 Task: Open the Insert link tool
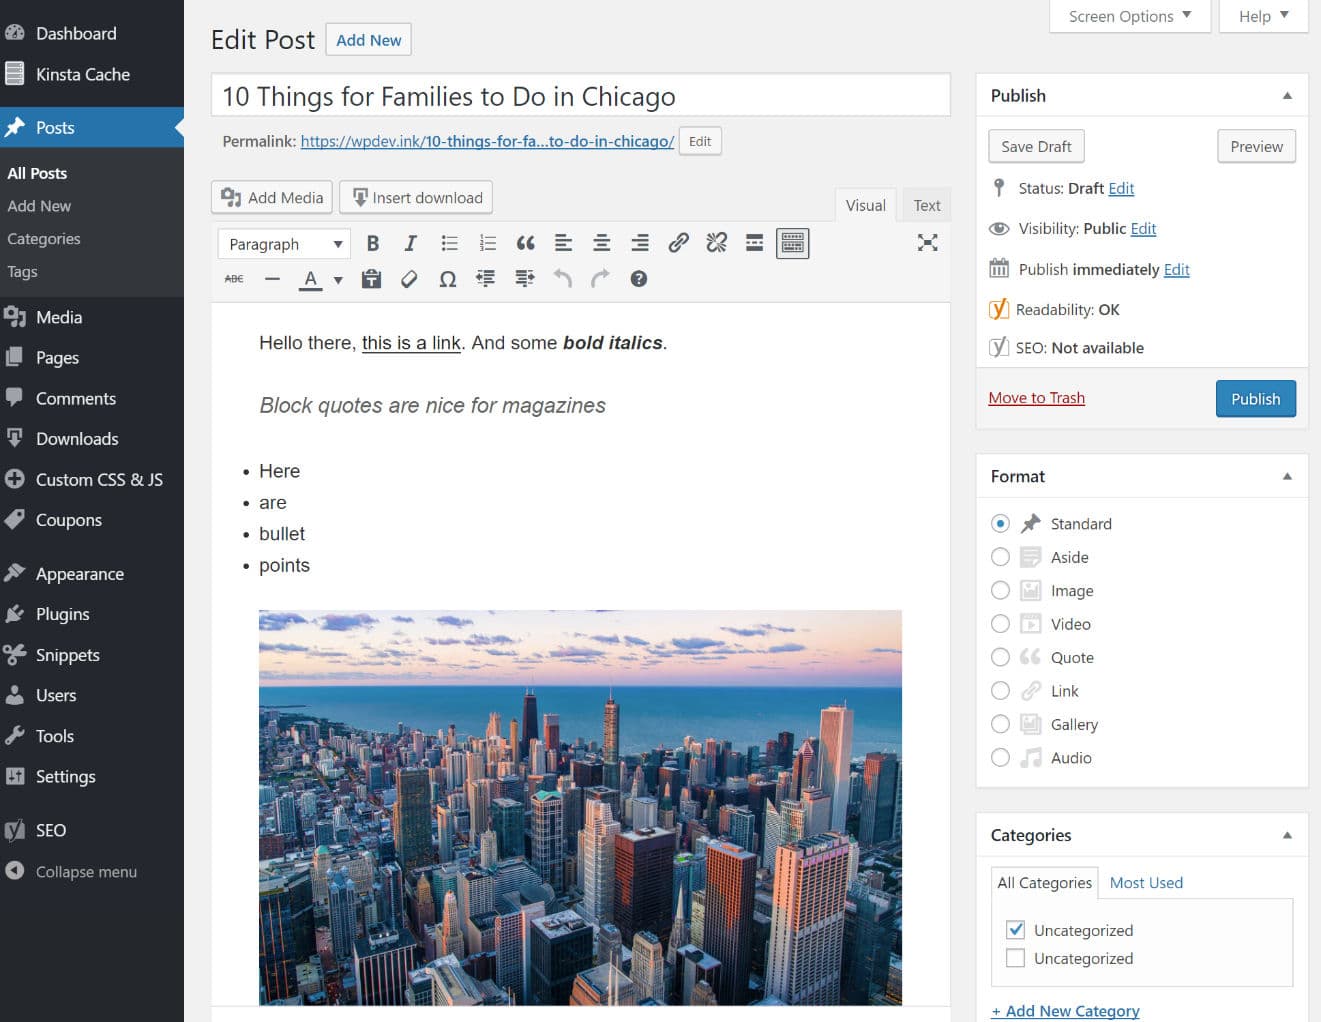click(x=679, y=242)
